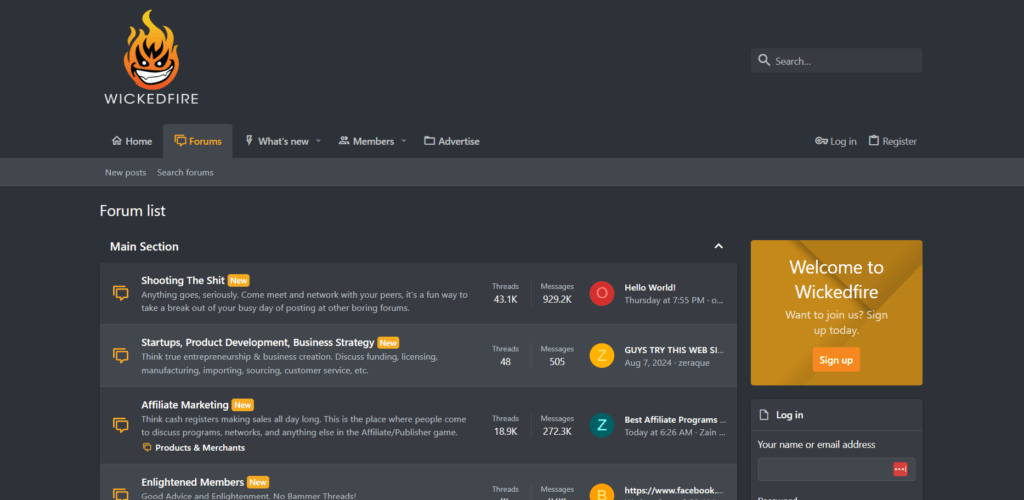
Task: Click the 43.1K threads count
Action: [505, 299]
